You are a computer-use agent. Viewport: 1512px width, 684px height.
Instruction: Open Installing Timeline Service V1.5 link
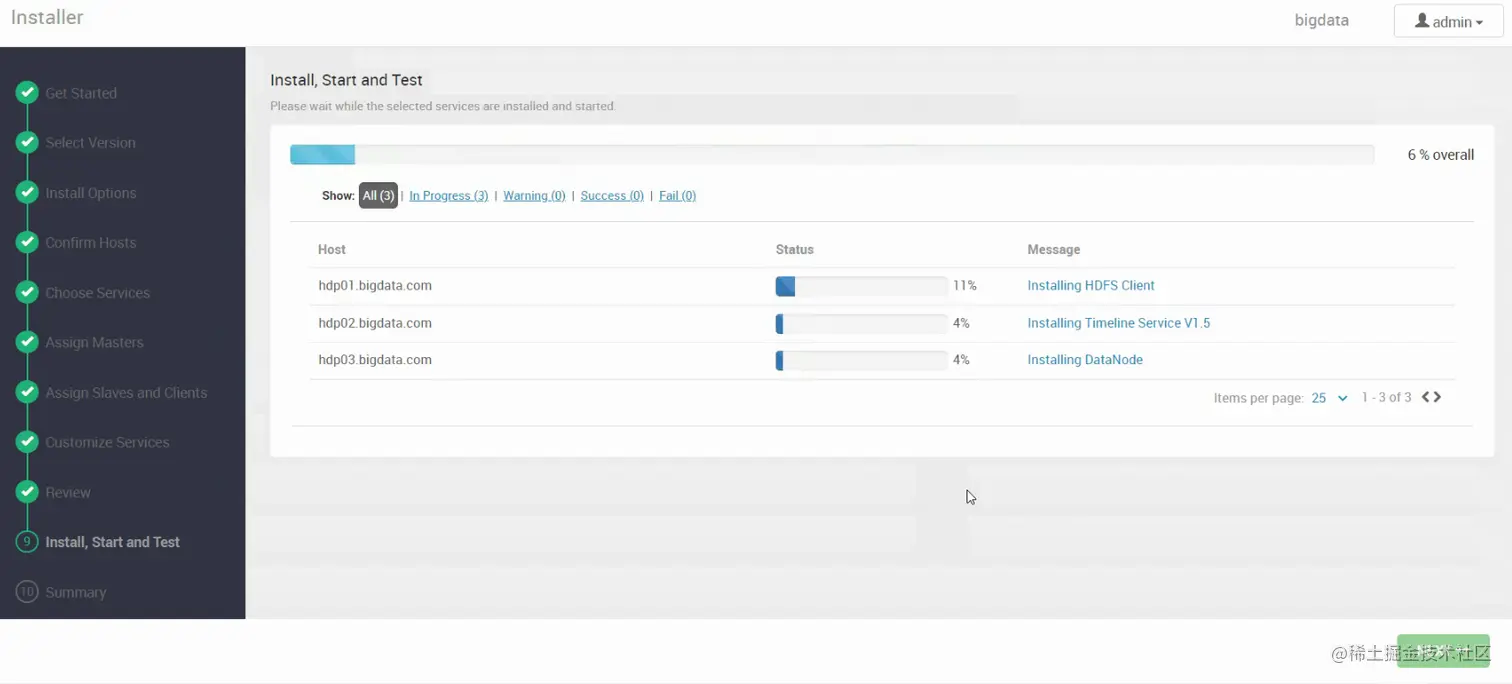(1119, 323)
